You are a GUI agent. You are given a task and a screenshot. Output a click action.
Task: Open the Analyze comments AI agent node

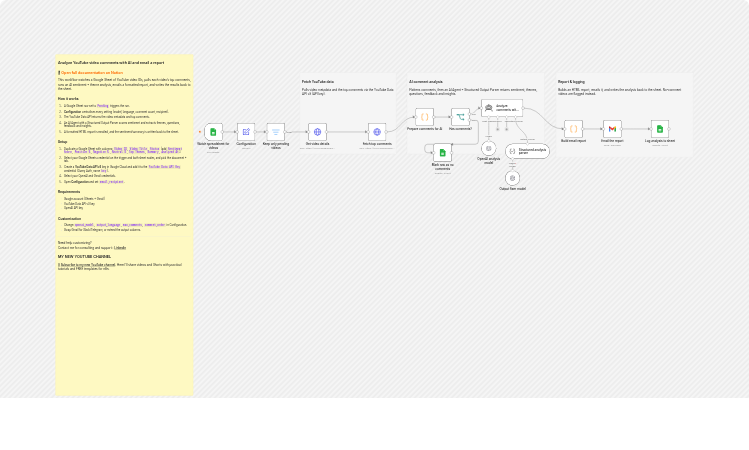tap(502, 108)
